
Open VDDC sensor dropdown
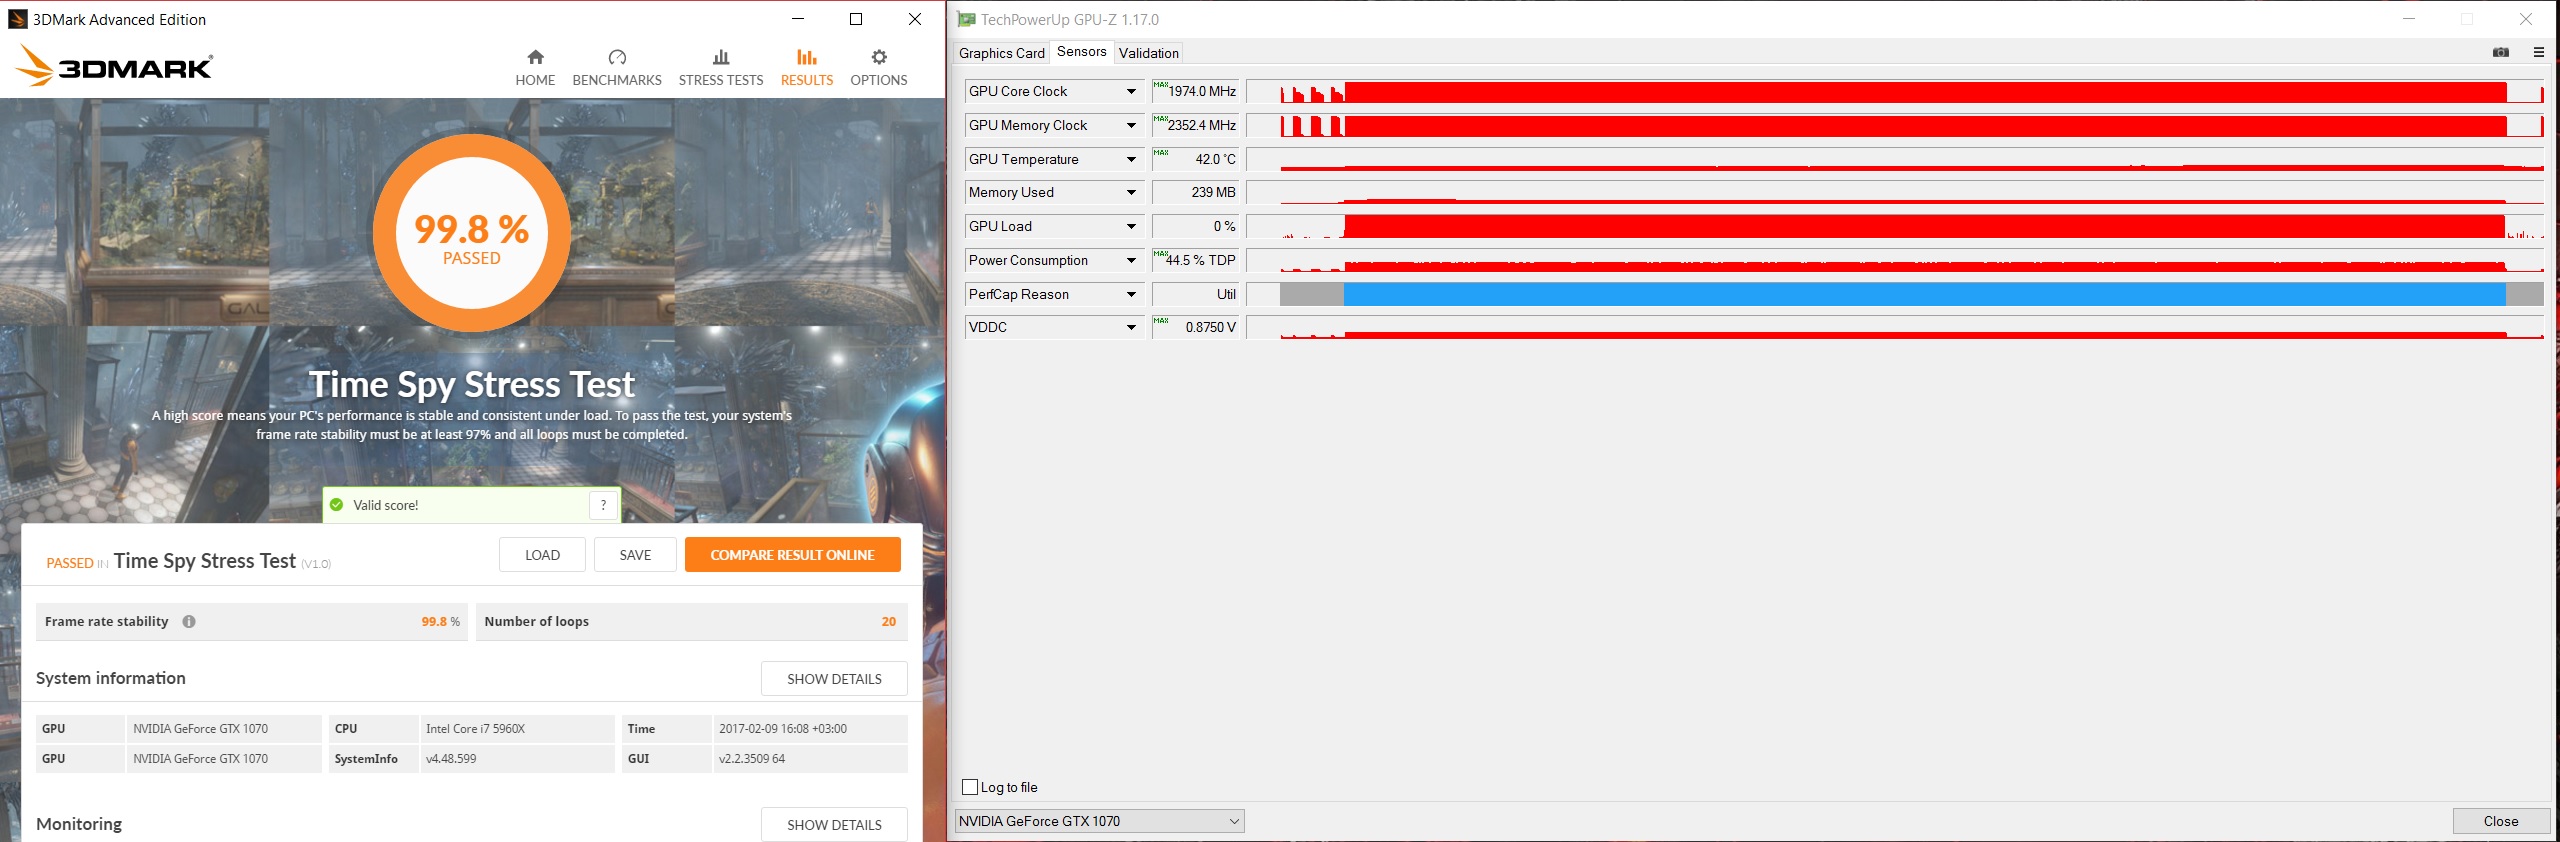[x=1131, y=327]
